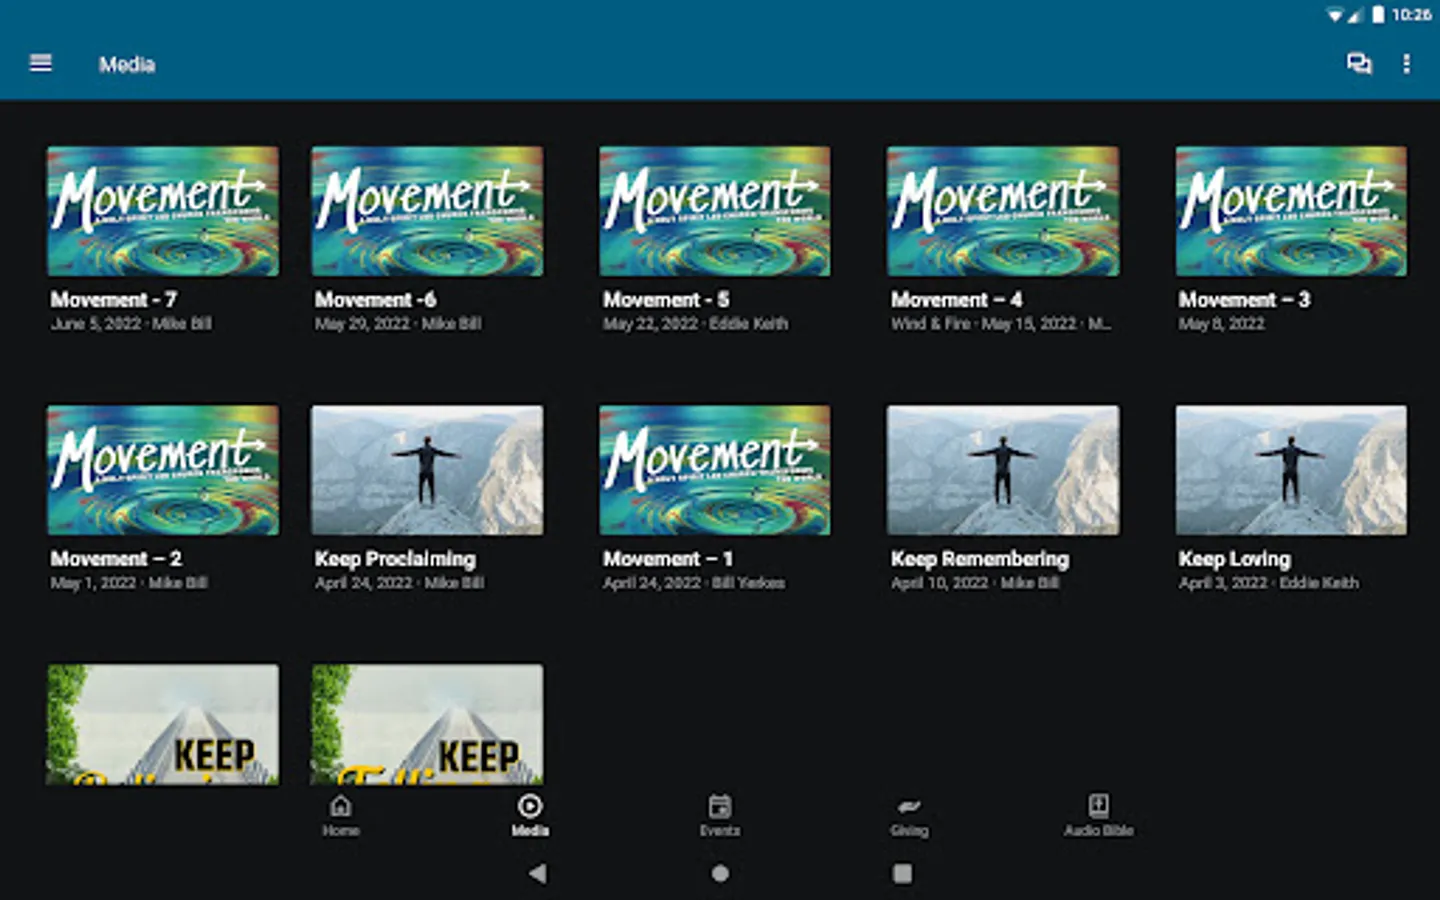Open the Giving tab

[x=909, y=815]
